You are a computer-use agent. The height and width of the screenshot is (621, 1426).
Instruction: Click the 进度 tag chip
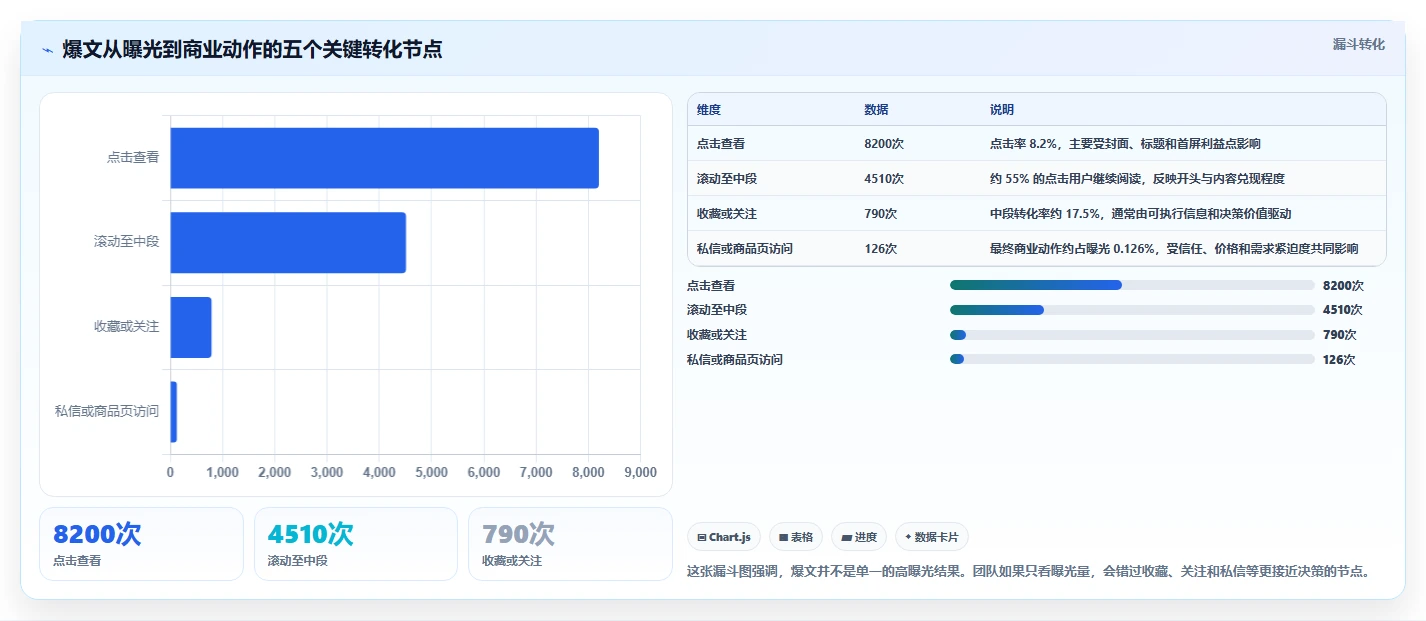(x=859, y=537)
